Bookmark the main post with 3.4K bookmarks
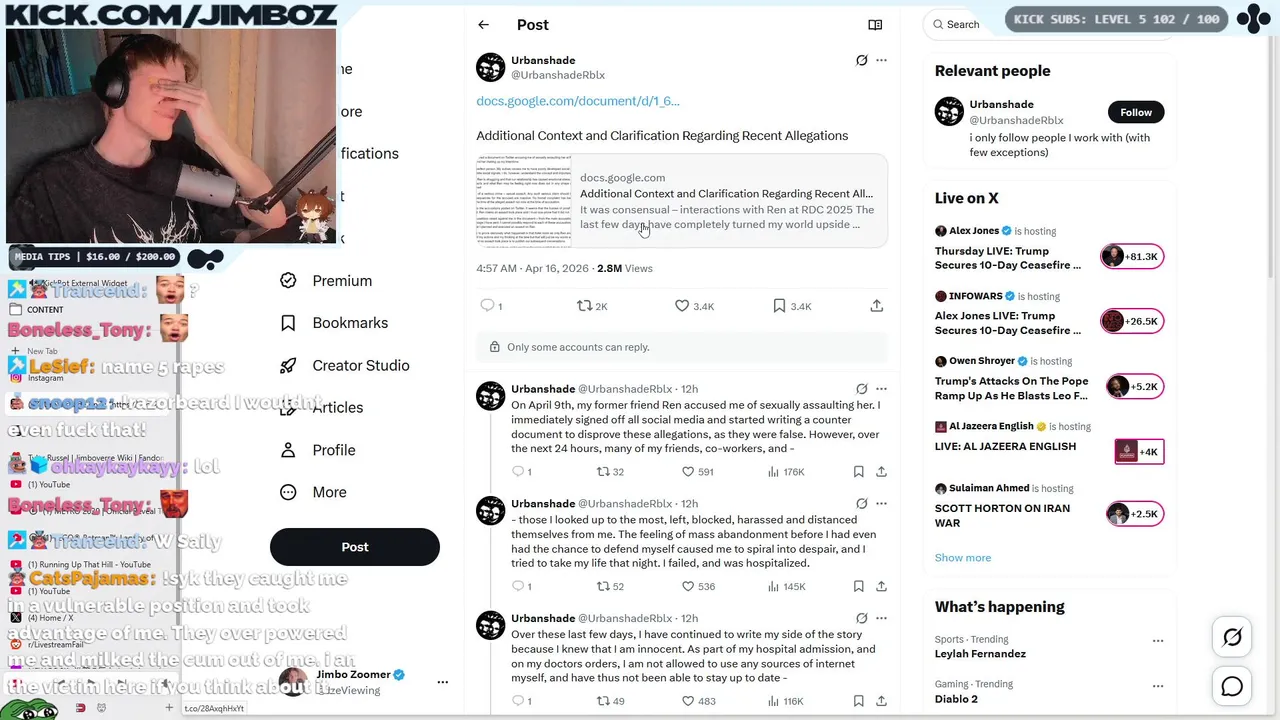Image resolution: width=1280 pixels, height=720 pixels. click(791, 306)
